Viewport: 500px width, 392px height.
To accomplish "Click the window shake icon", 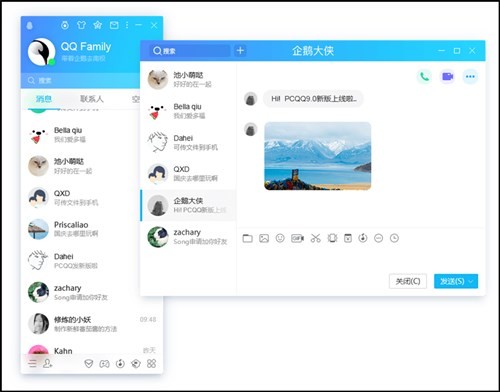I will point(332,238).
